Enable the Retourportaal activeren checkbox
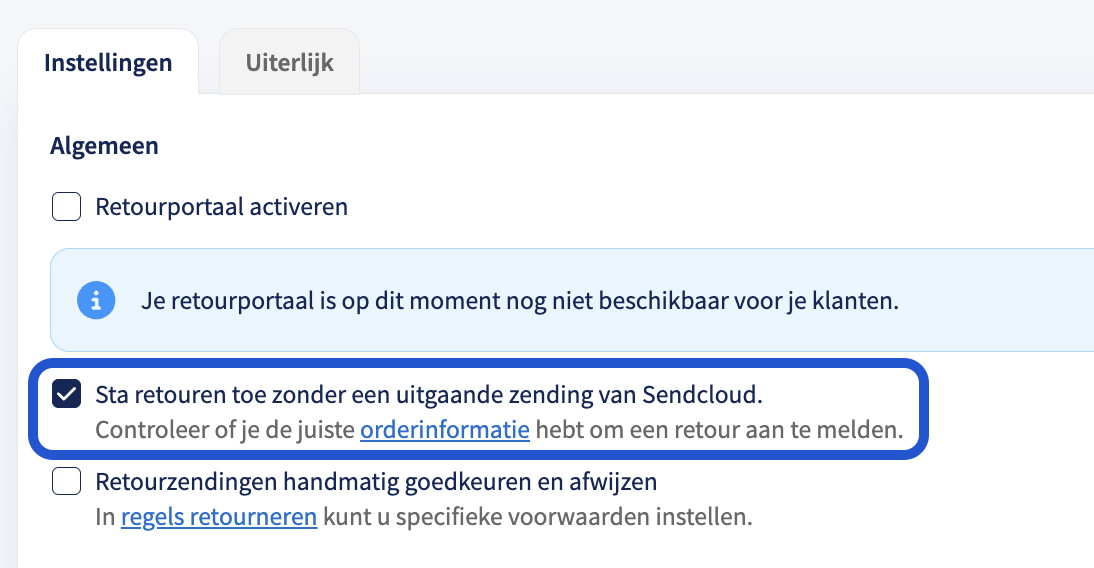The image size is (1094, 568). tap(66, 207)
